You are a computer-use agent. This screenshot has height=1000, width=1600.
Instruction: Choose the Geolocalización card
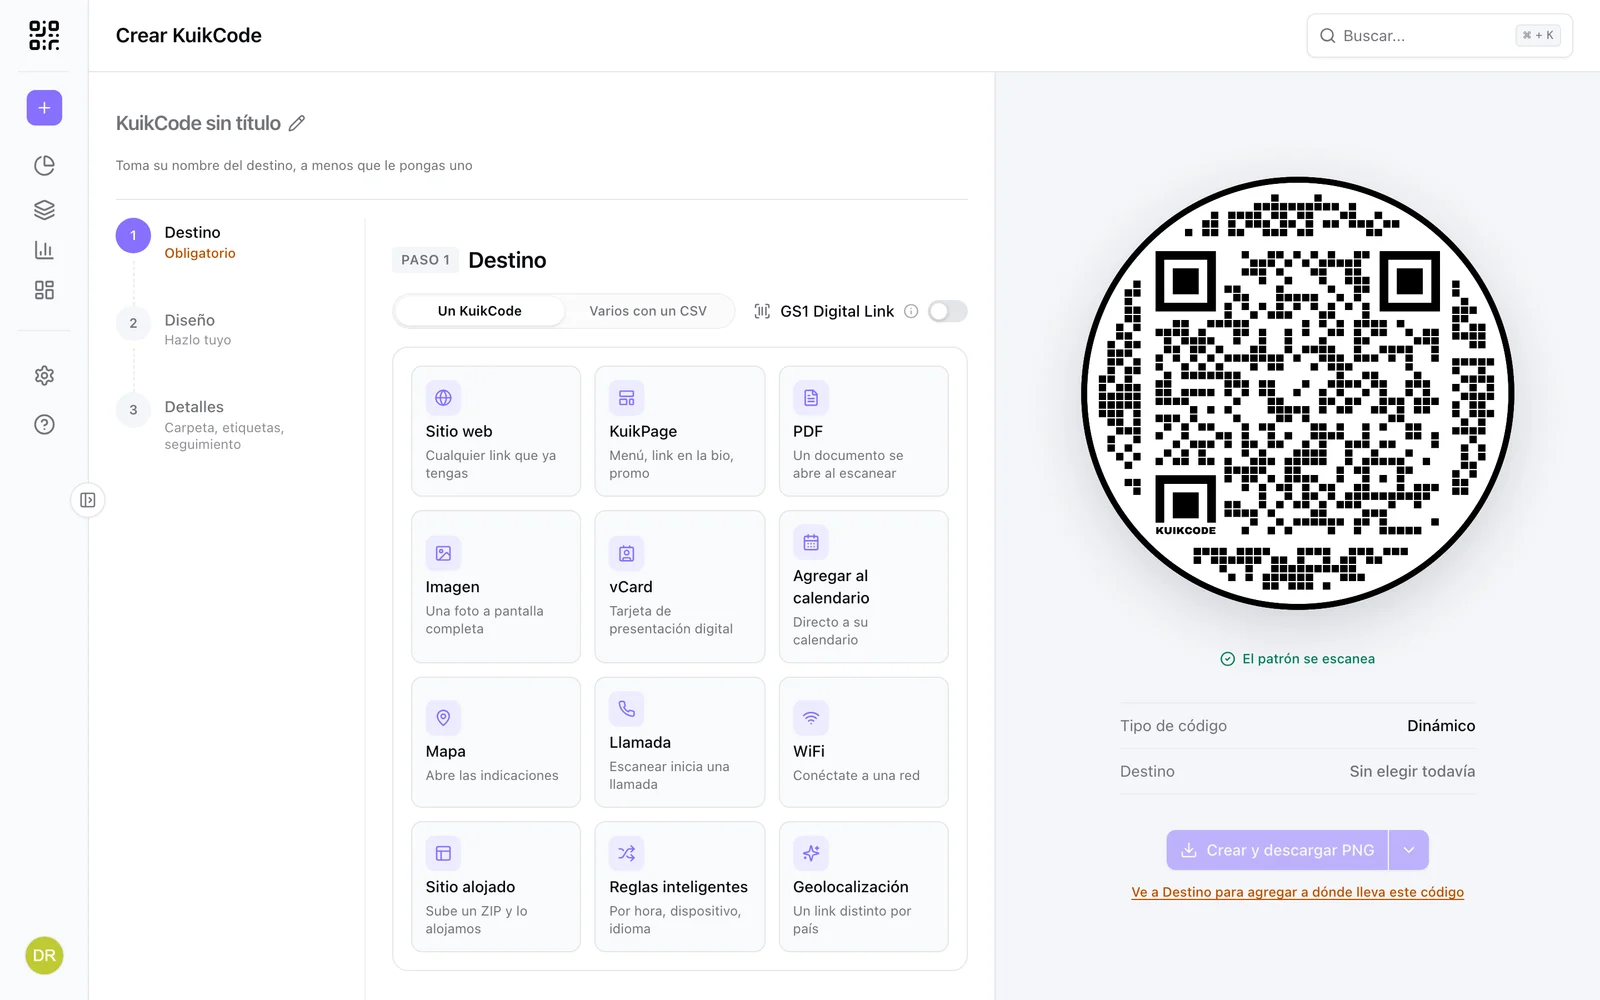[x=864, y=887]
